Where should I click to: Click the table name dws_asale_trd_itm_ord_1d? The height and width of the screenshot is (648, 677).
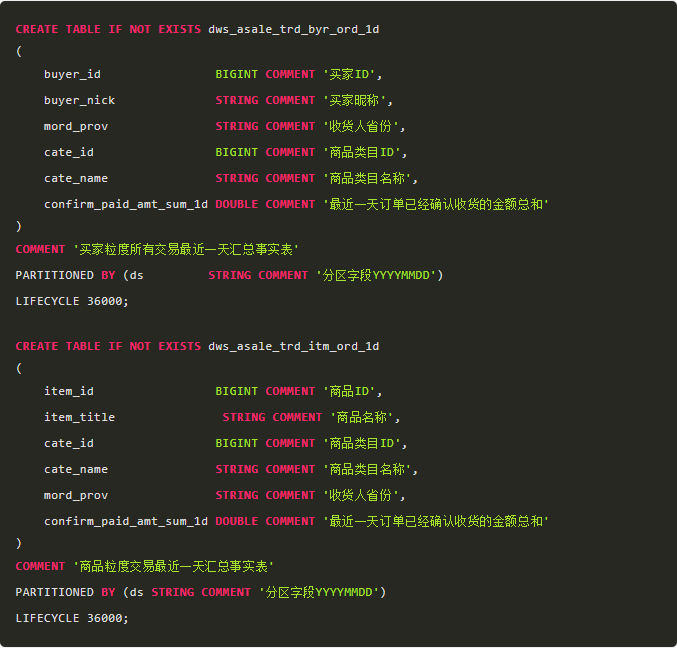coord(293,346)
